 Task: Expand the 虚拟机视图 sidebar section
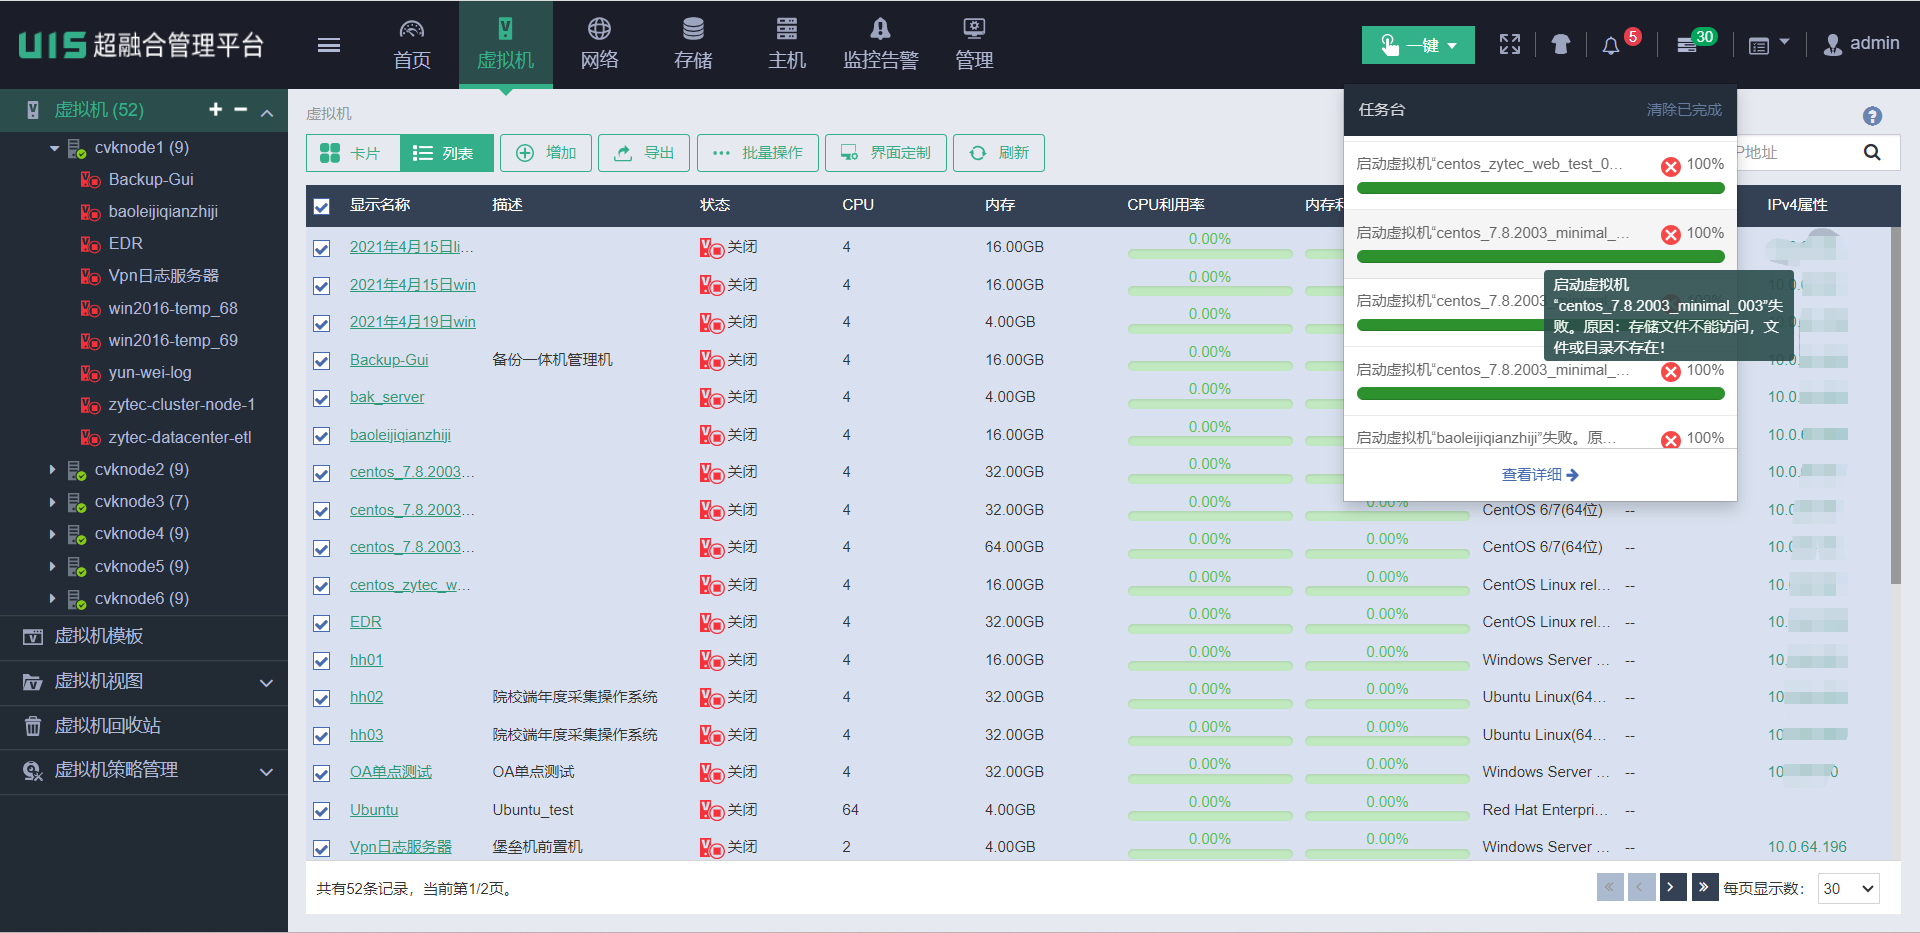266,682
